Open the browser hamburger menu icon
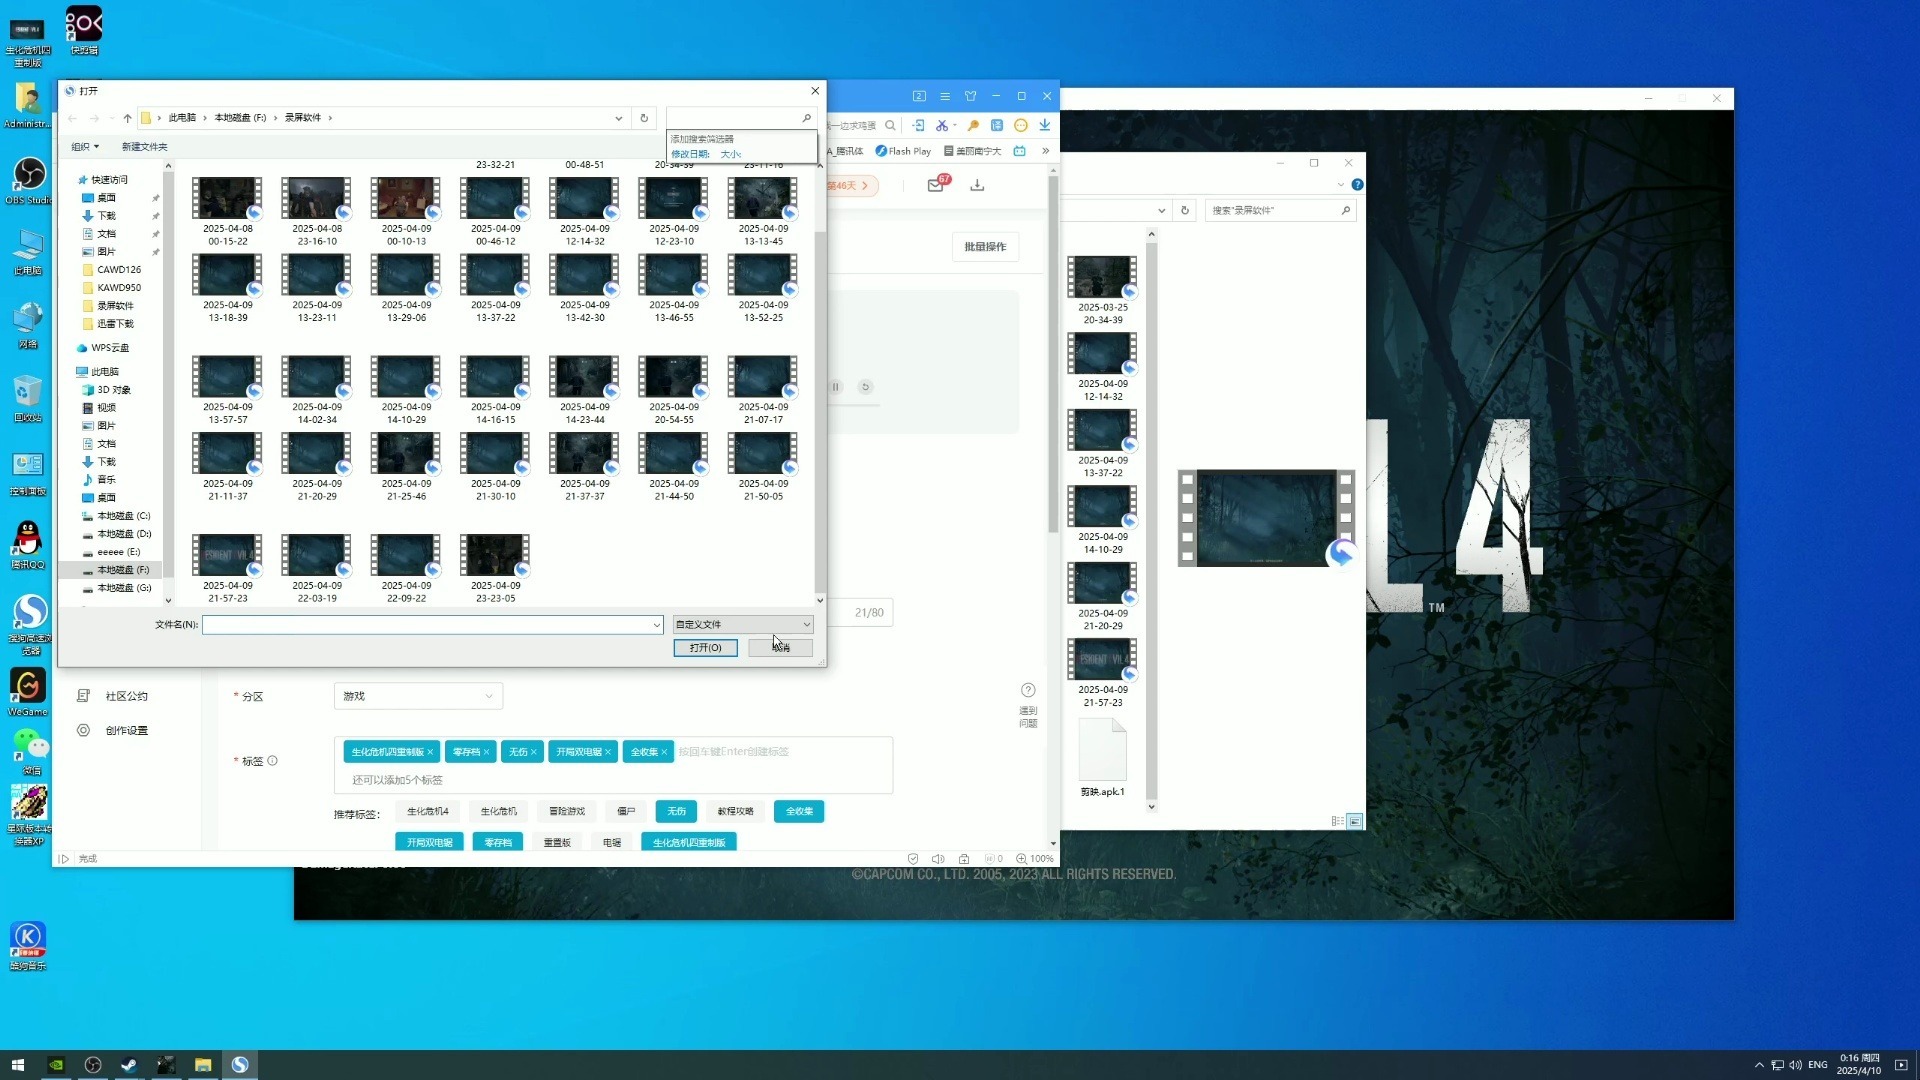 945,96
